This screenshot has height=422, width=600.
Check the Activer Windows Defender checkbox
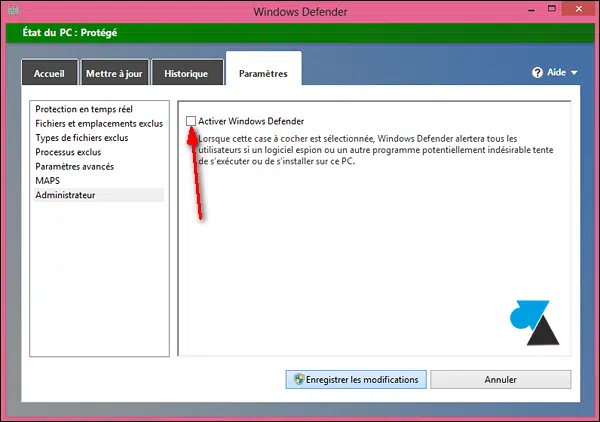[x=191, y=121]
